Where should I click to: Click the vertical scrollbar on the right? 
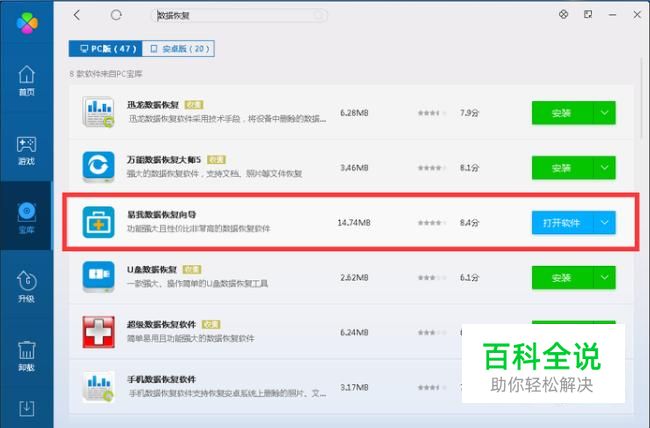642,97
